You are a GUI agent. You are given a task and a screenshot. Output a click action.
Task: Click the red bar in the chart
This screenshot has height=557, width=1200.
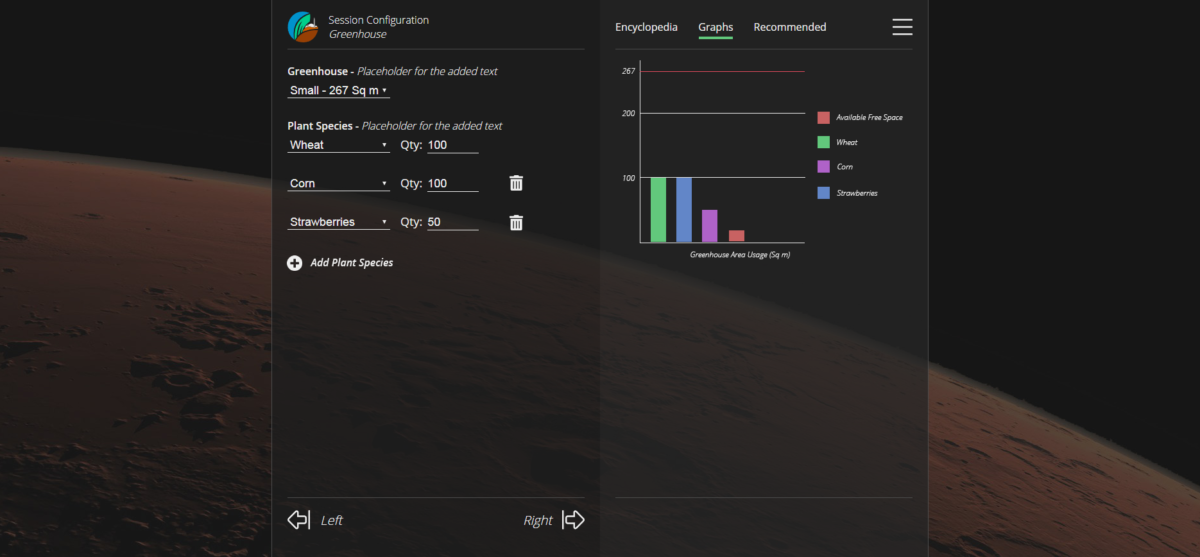pos(736,236)
